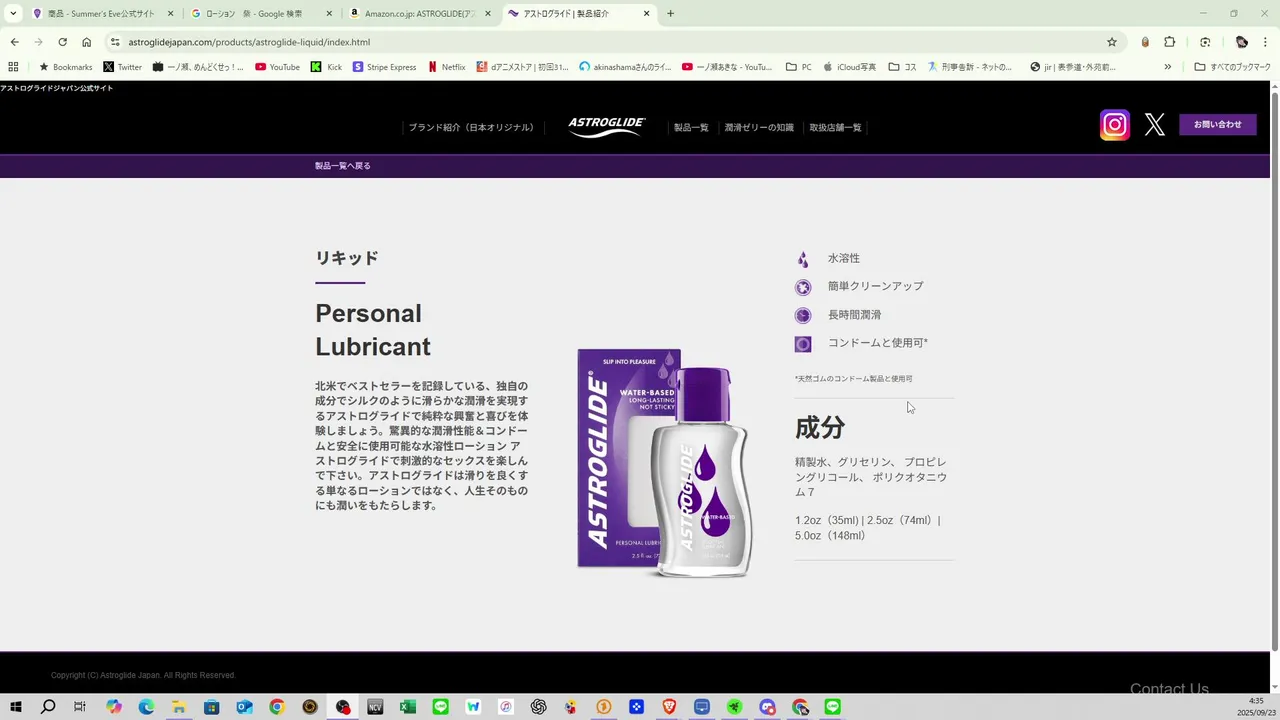Open Microsoft Edge from taskbar
This screenshot has width=1280, height=720.
pyautogui.click(x=146, y=707)
